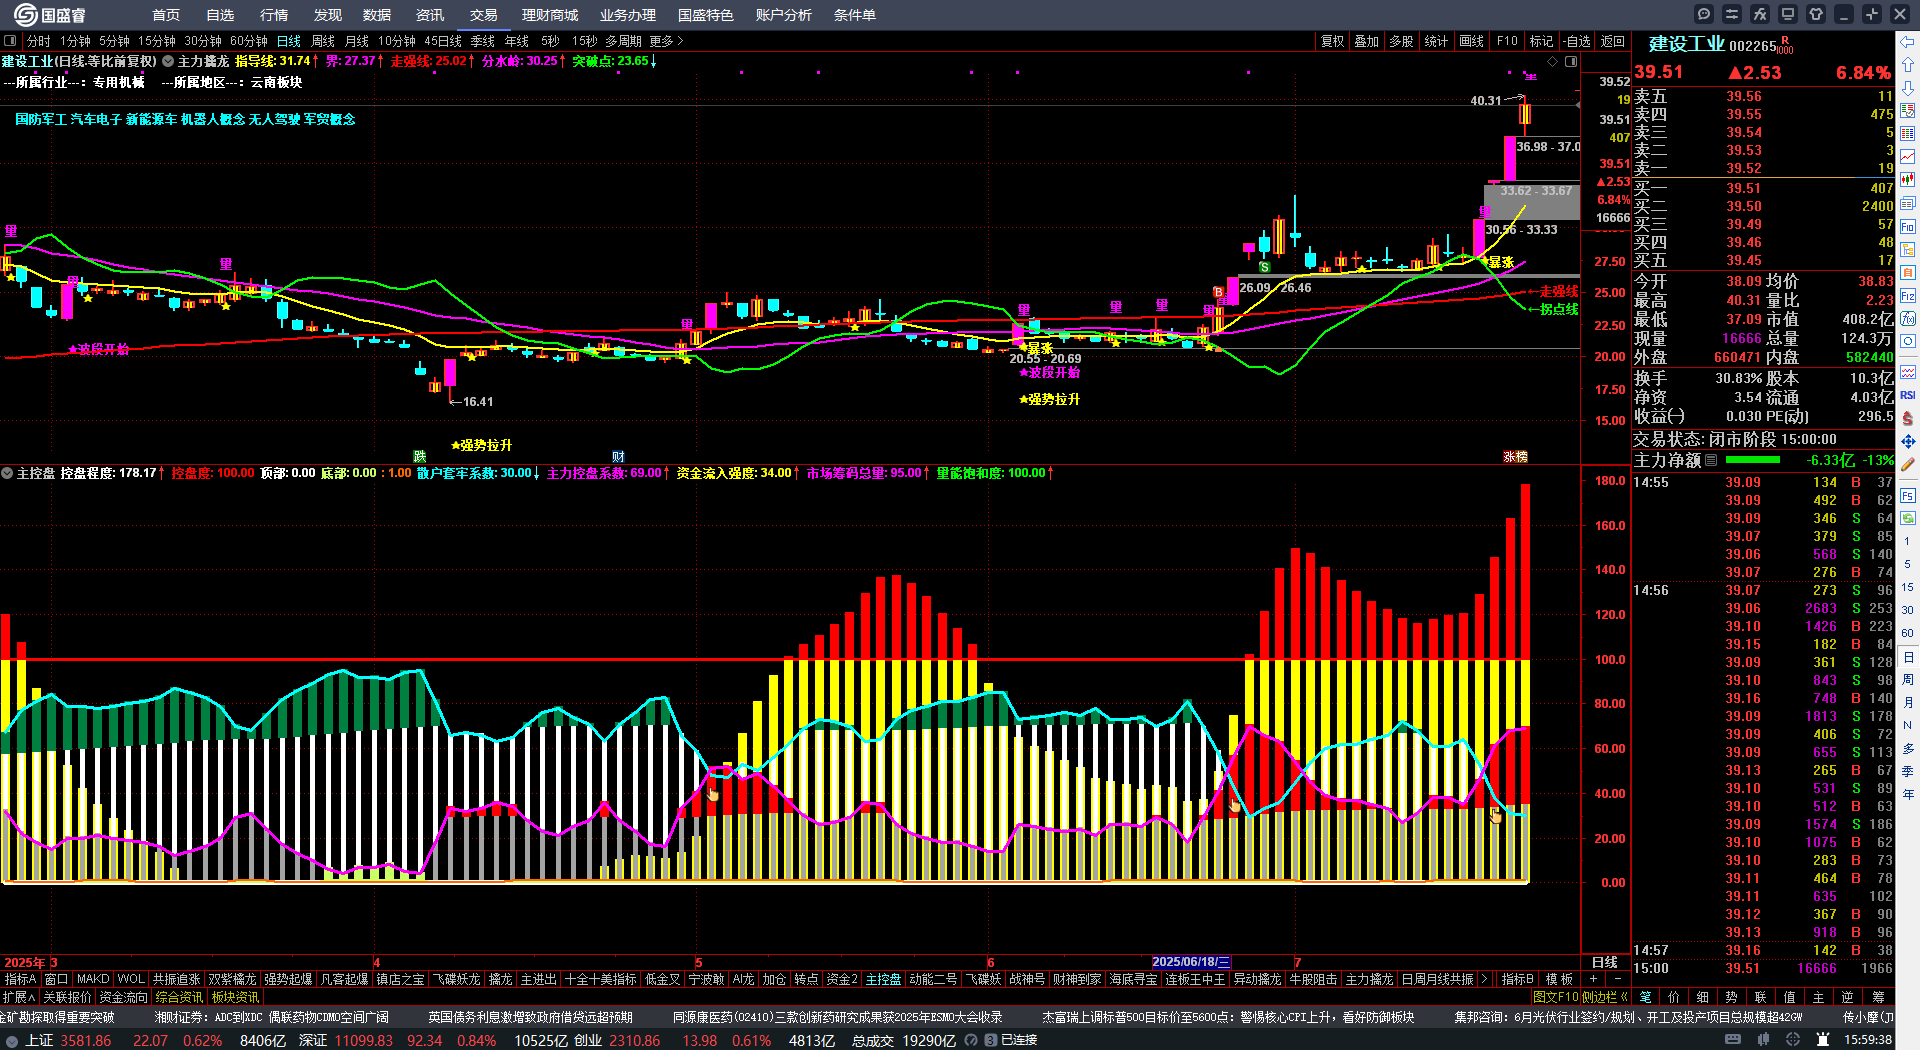Click the 返回 return button
Screen dimensions: 1920x1050
tap(1613, 41)
